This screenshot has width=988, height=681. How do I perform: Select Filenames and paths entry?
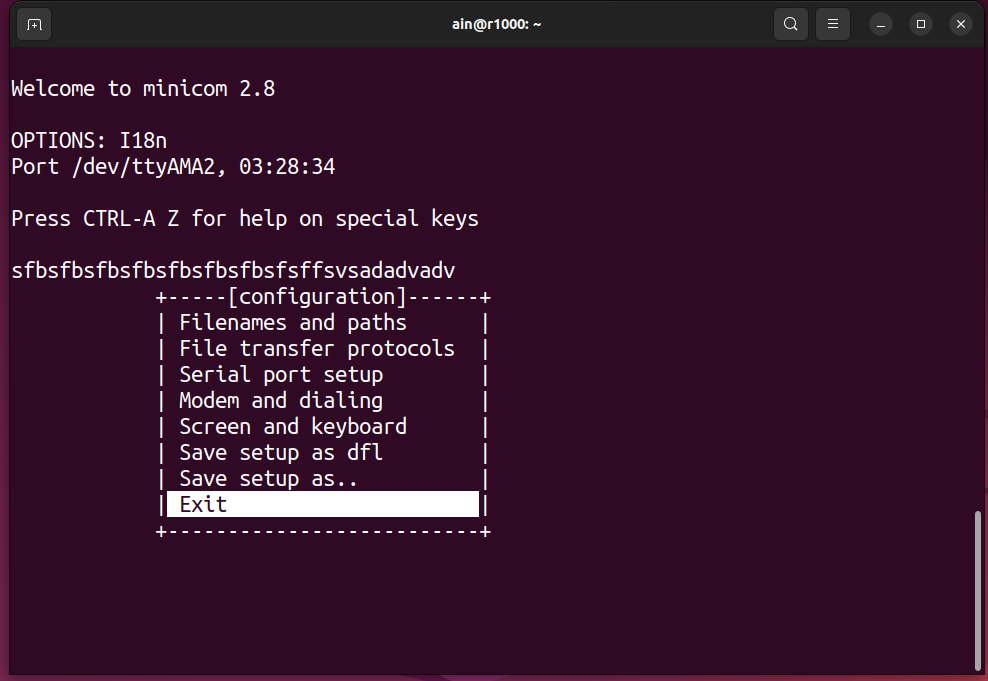(293, 323)
